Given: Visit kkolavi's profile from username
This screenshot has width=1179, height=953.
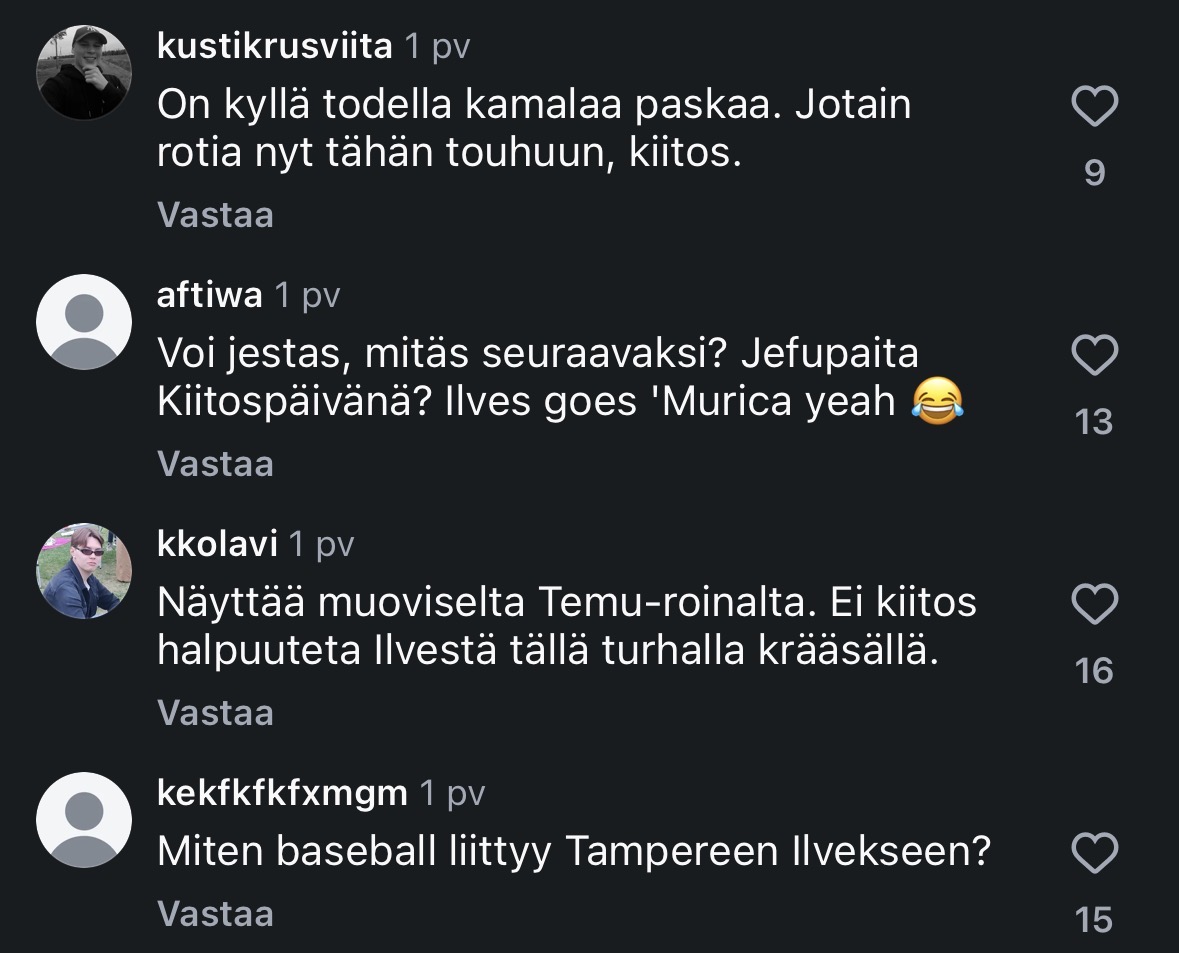Looking at the screenshot, I should tap(217, 544).
